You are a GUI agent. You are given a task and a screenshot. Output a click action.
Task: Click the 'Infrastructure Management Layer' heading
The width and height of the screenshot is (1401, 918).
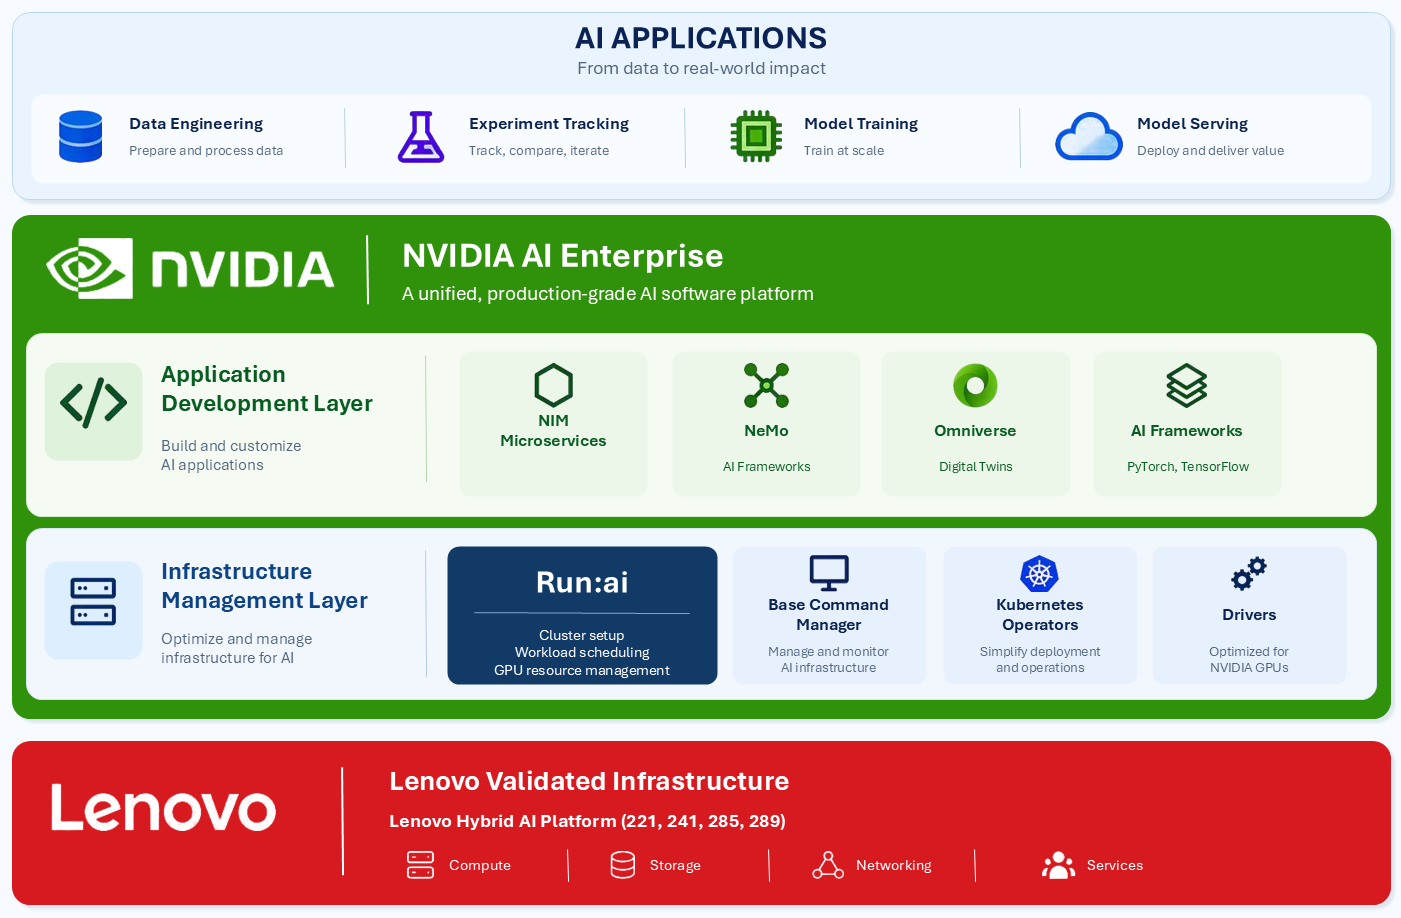pos(264,586)
